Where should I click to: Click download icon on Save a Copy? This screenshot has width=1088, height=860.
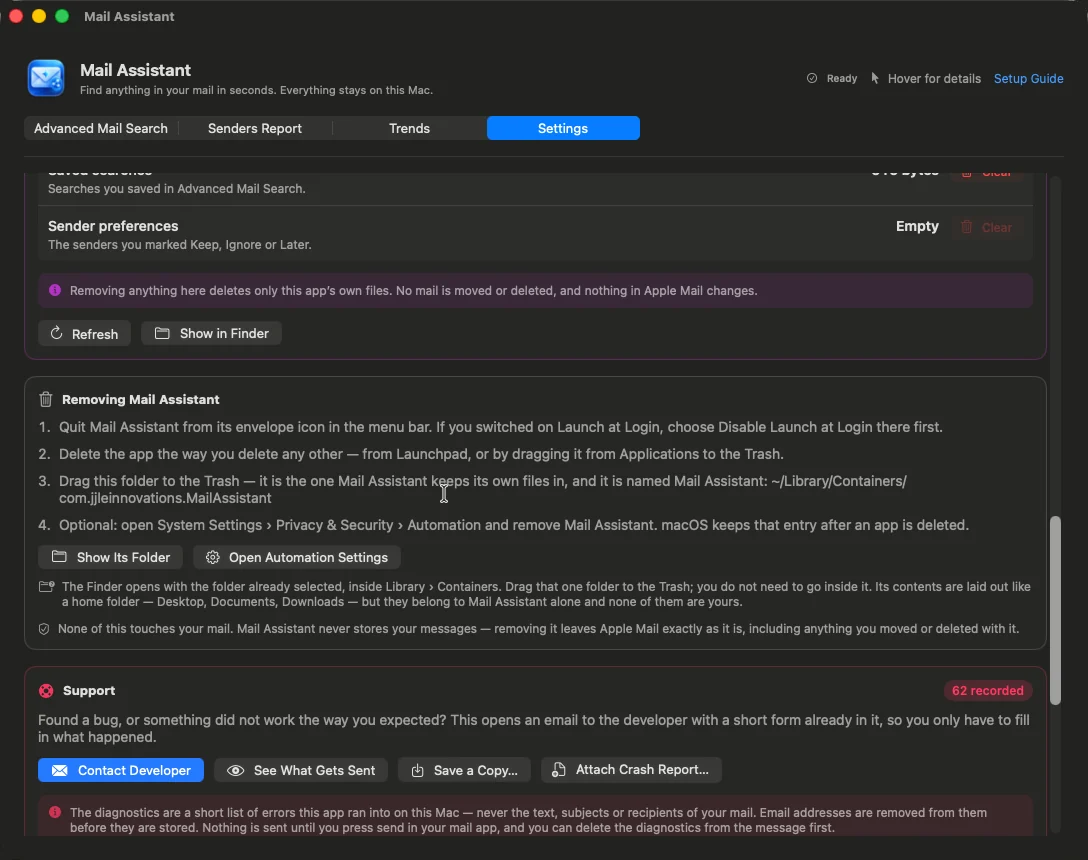click(x=418, y=770)
